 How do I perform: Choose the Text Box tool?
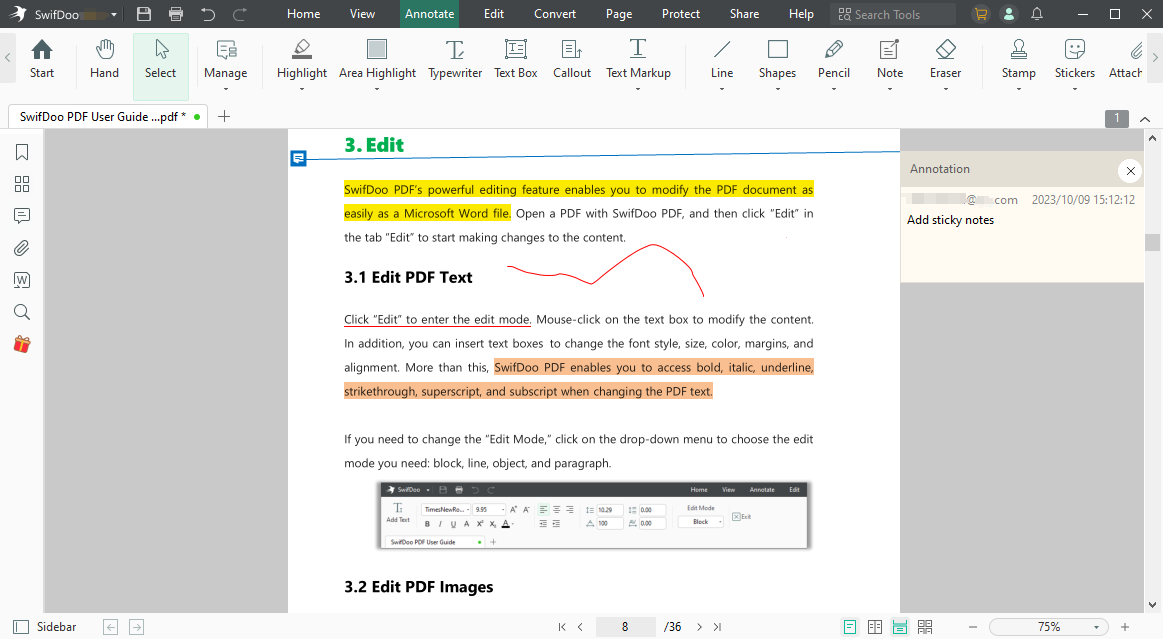click(515, 59)
